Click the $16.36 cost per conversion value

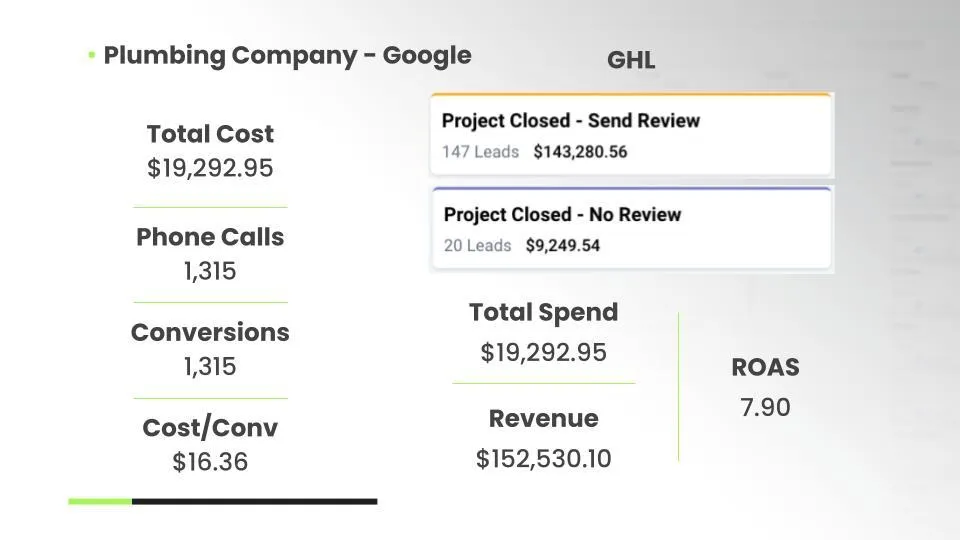click(210, 462)
